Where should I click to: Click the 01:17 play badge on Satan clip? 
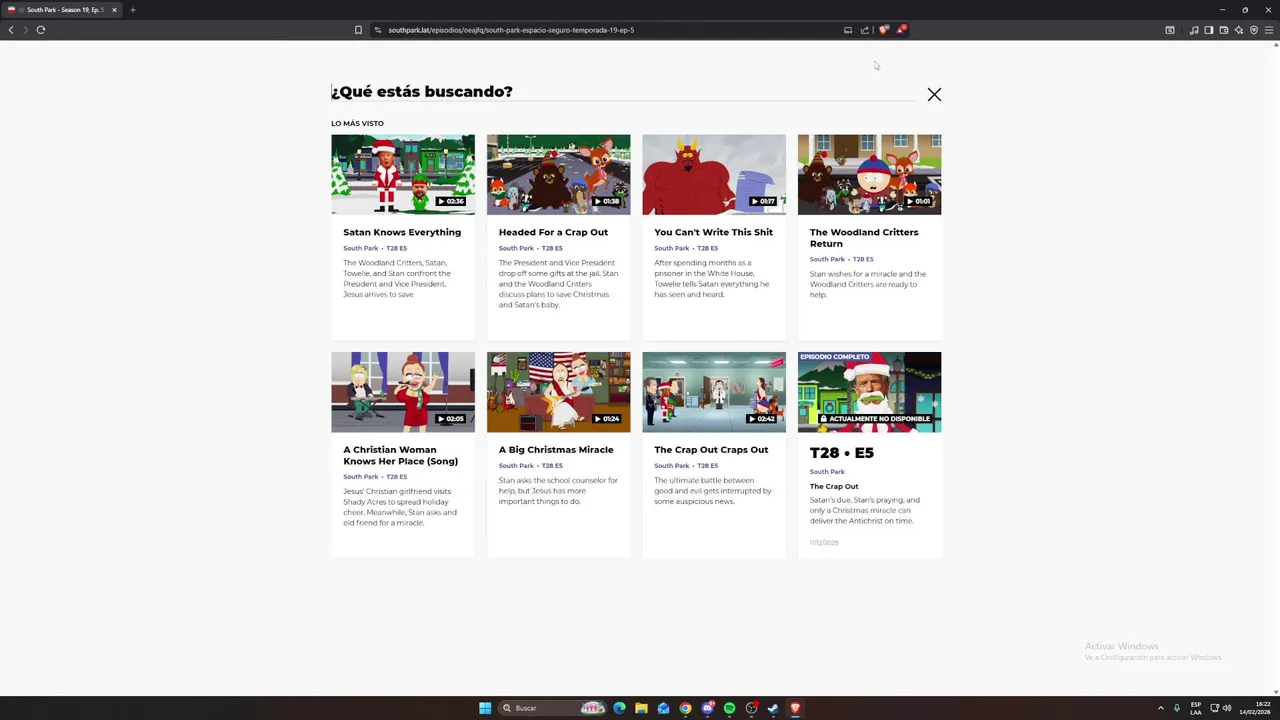click(763, 201)
